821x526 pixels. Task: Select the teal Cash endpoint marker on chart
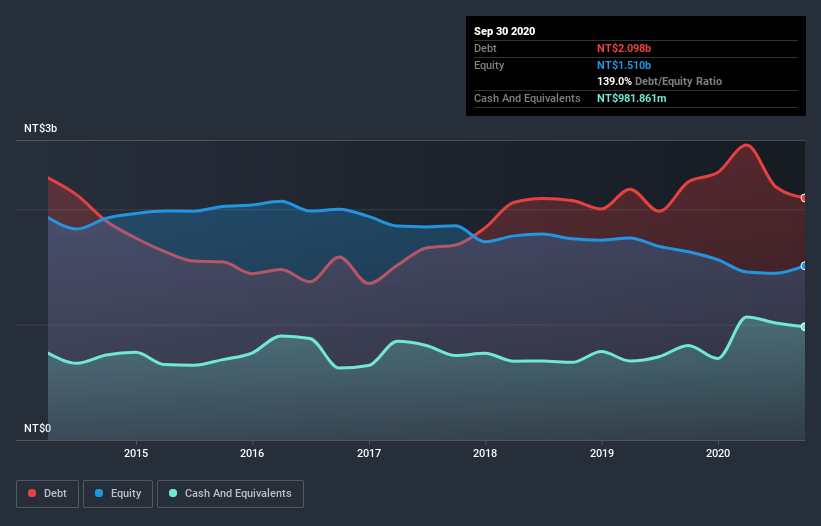[804, 327]
